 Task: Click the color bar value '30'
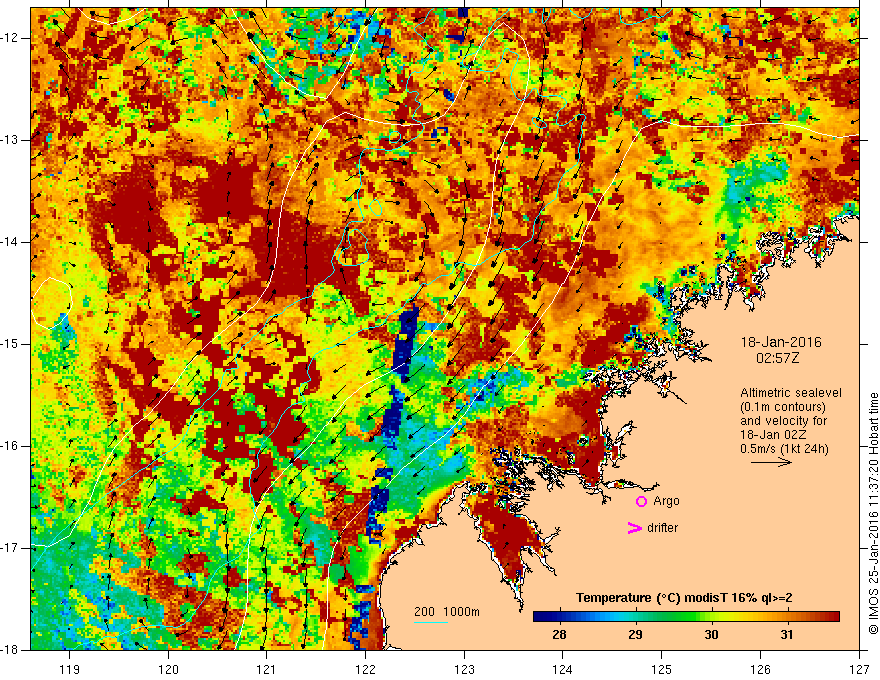coord(711,635)
